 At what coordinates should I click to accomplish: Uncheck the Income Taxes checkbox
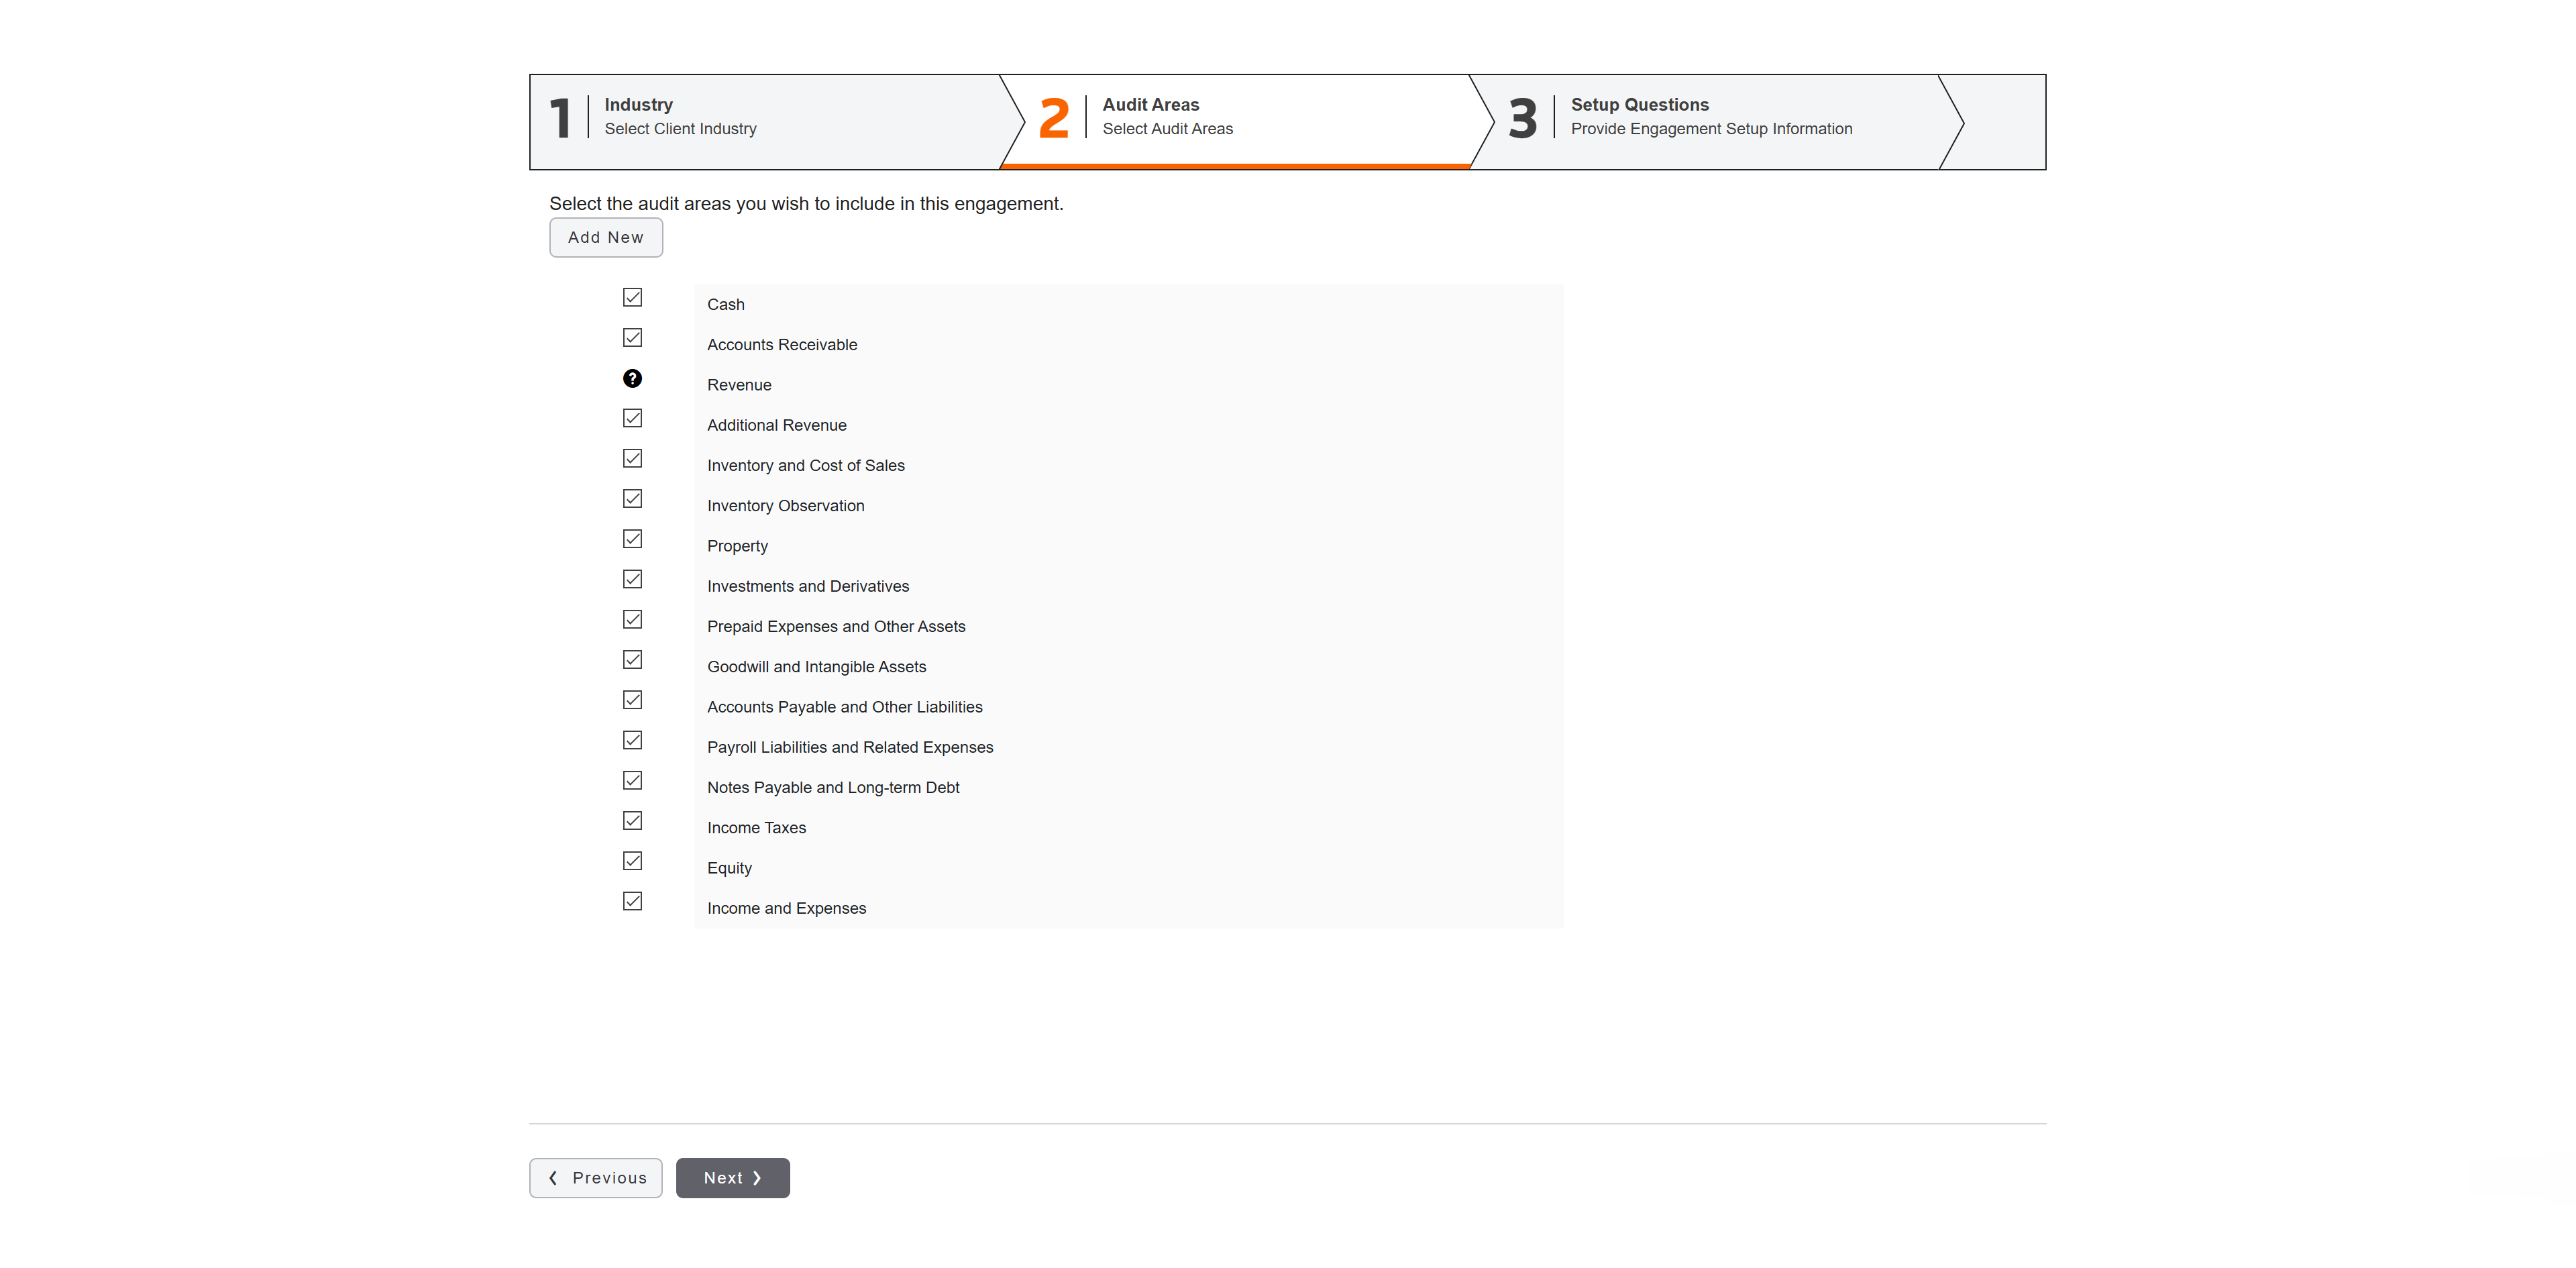[x=632, y=821]
